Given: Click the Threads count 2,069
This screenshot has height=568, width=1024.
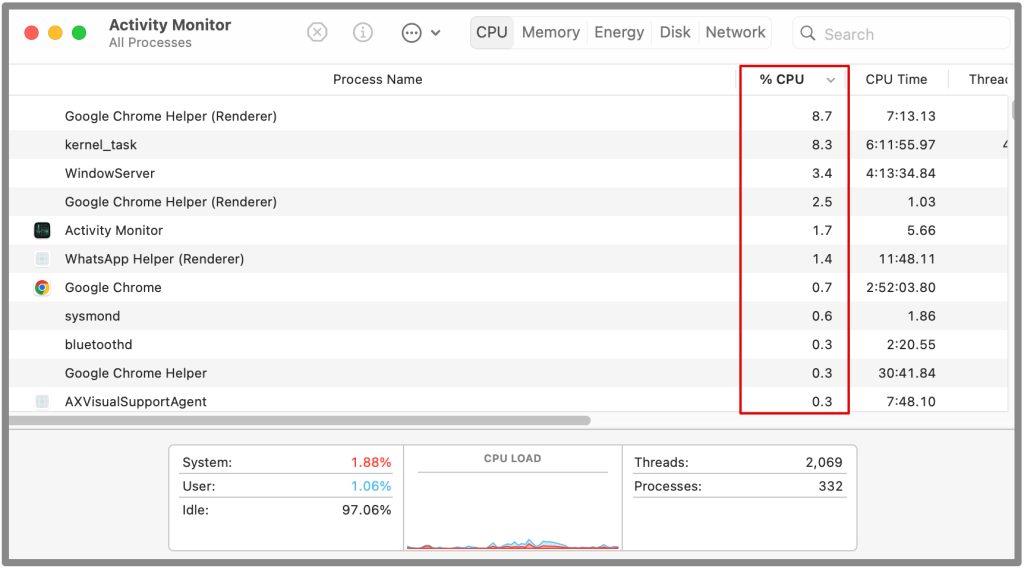Looking at the screenshot, I should pos(824,462).
